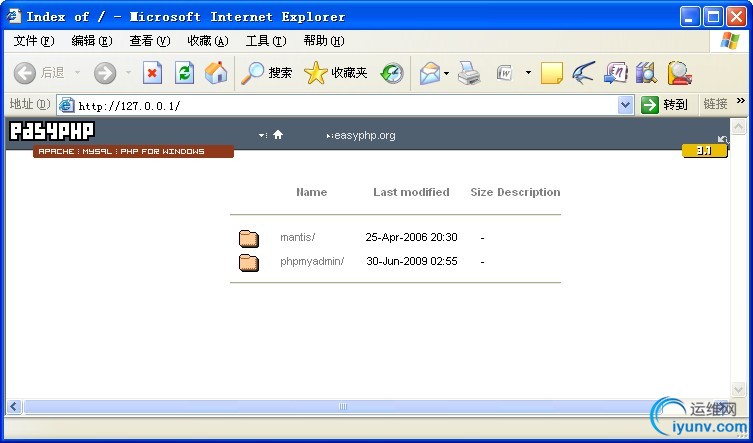This screenshot has width=753, height=443.
Task: Sort by Last modified column header
Action: click(x=412, y=192)
